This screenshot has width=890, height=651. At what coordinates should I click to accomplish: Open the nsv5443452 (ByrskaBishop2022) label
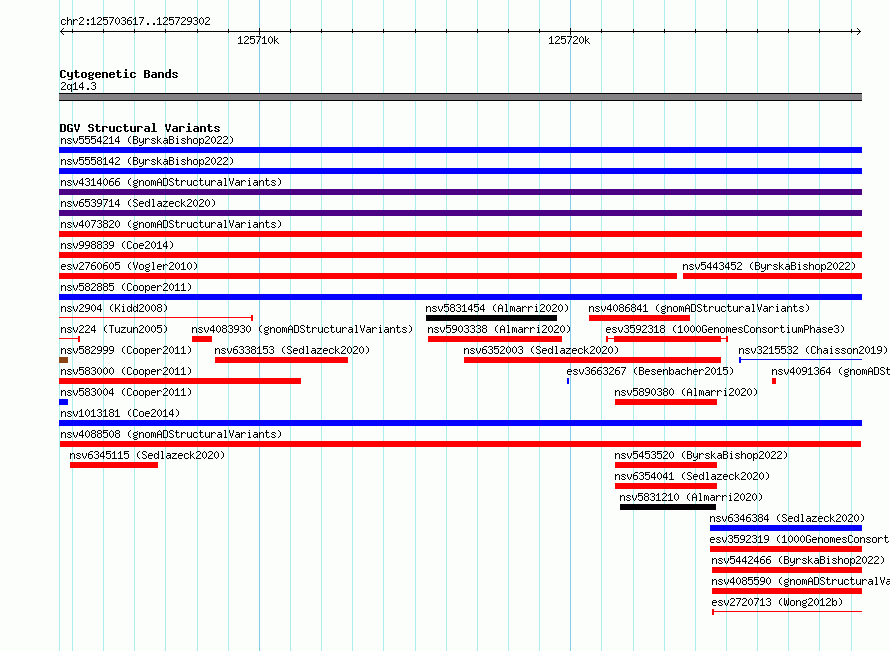coord(769,266)
